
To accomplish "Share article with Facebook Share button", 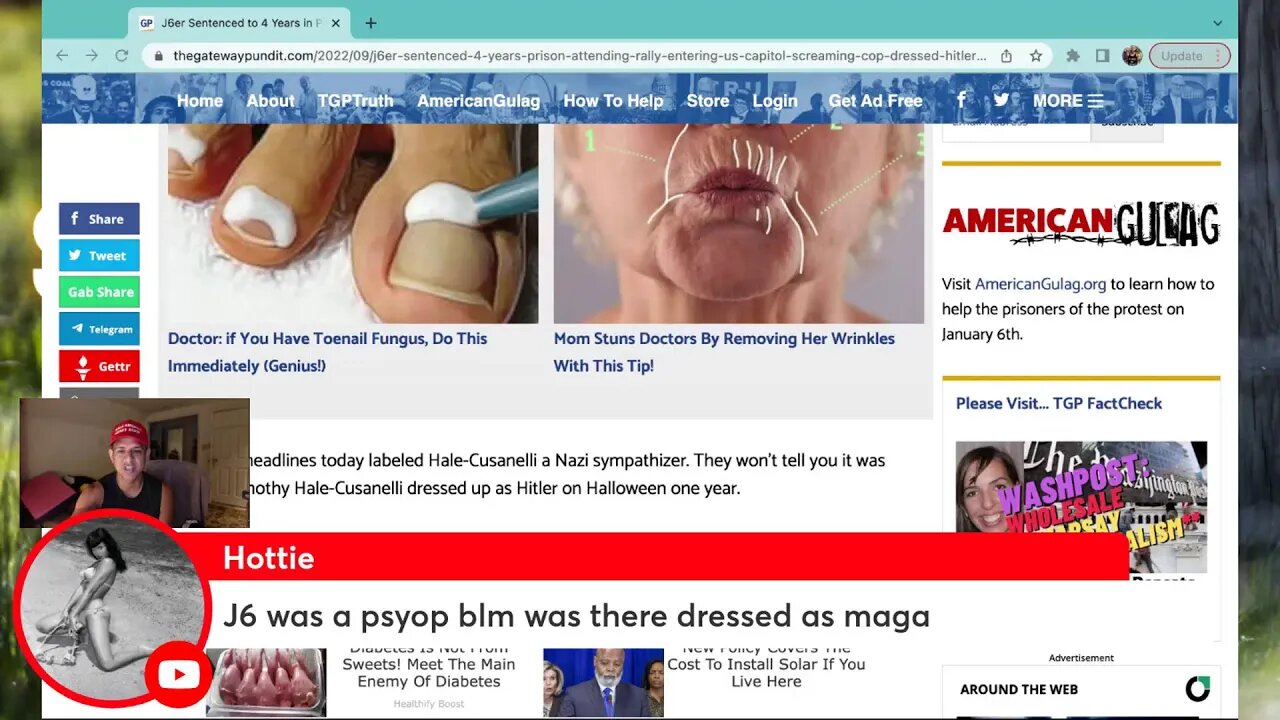I will (99, 219).
